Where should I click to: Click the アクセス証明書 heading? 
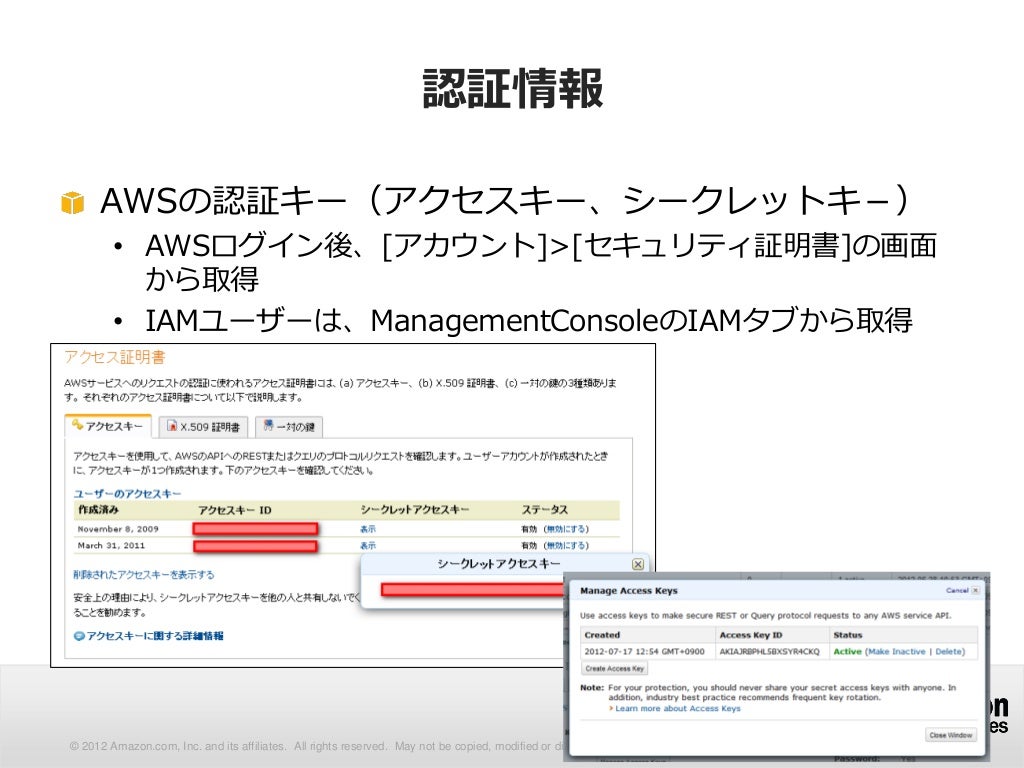click(115, 357)
